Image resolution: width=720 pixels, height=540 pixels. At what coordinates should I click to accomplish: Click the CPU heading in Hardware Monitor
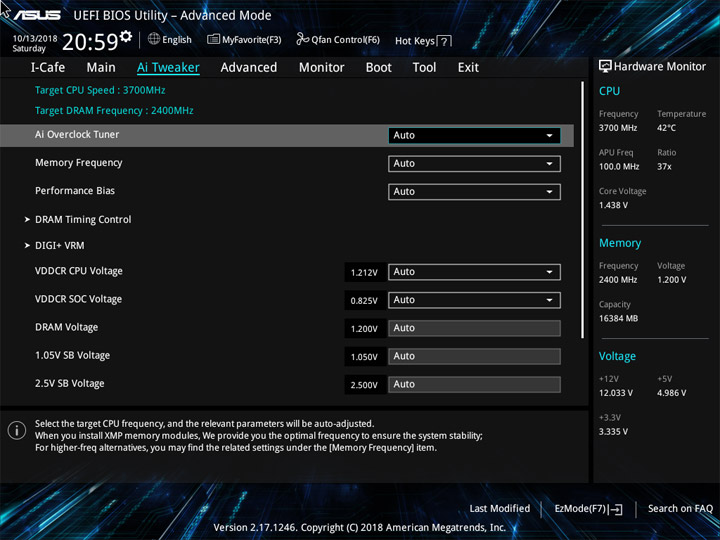(x=609, y=91)
